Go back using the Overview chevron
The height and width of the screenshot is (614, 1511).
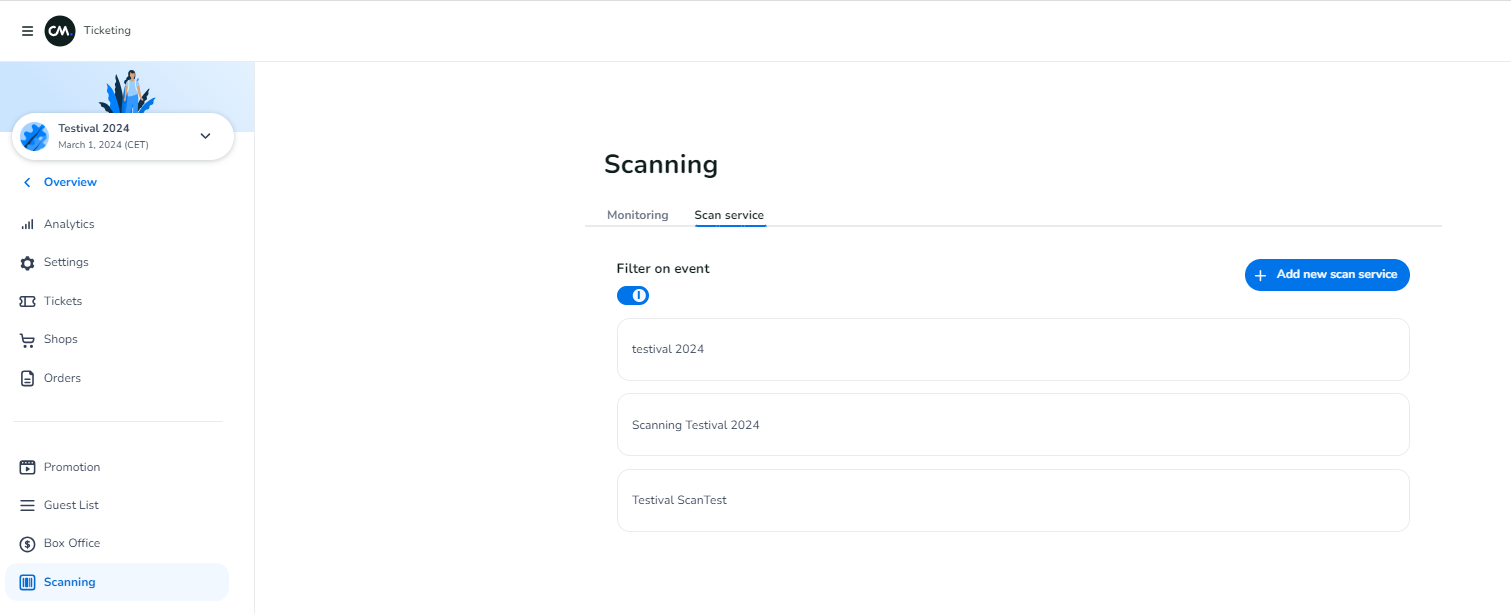tap(27, 182)
